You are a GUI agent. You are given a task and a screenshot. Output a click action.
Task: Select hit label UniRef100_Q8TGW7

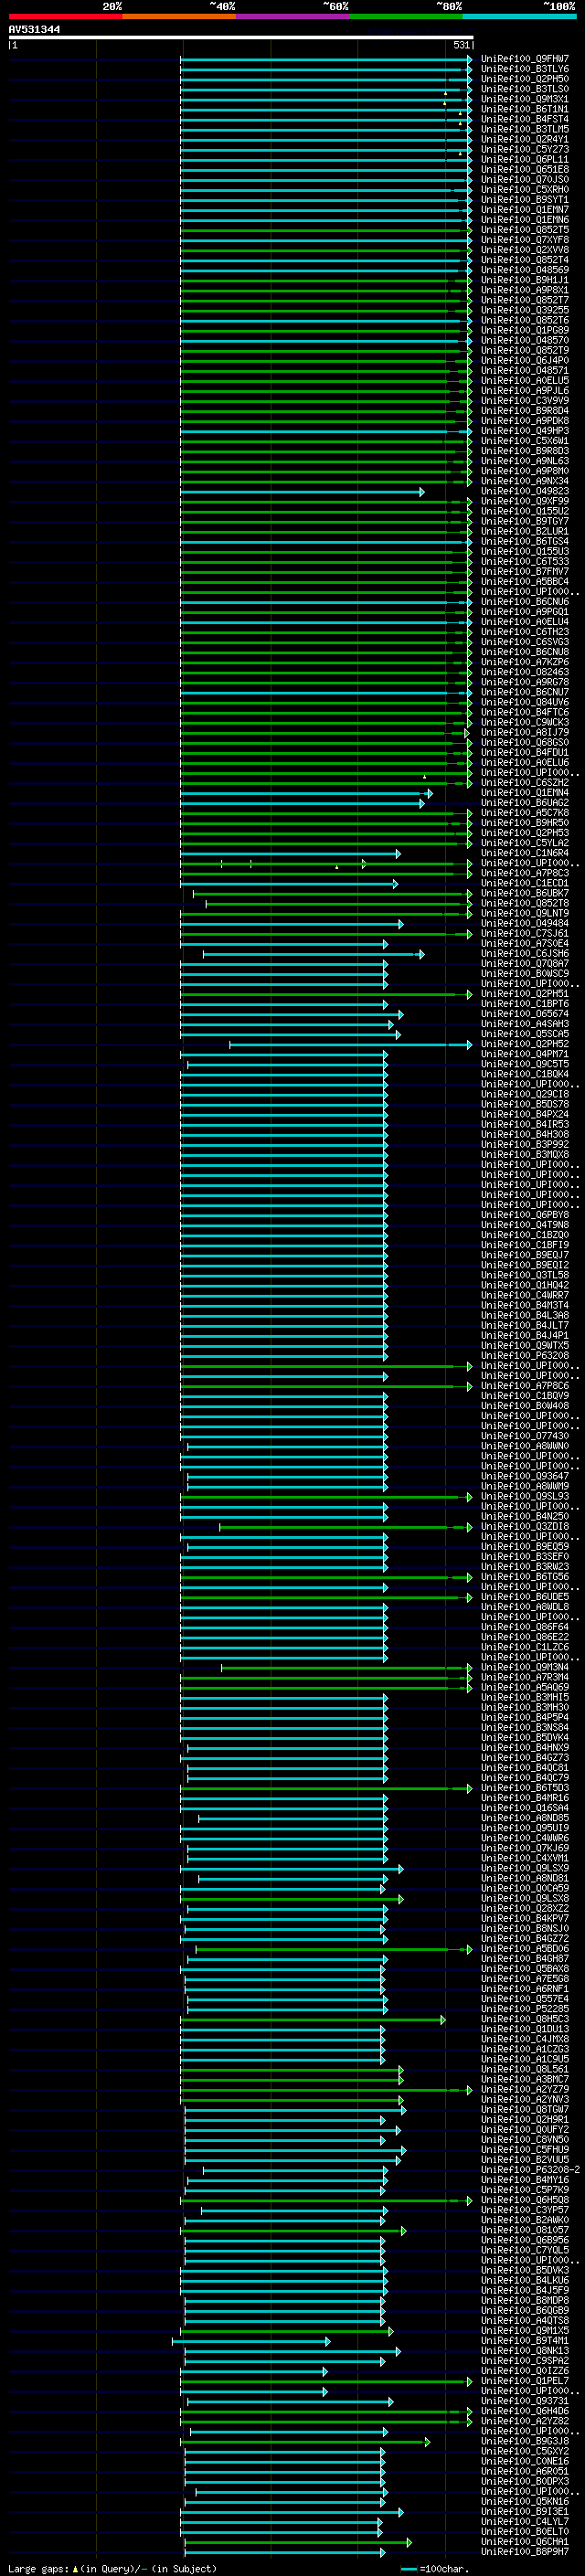(525, 2109)
